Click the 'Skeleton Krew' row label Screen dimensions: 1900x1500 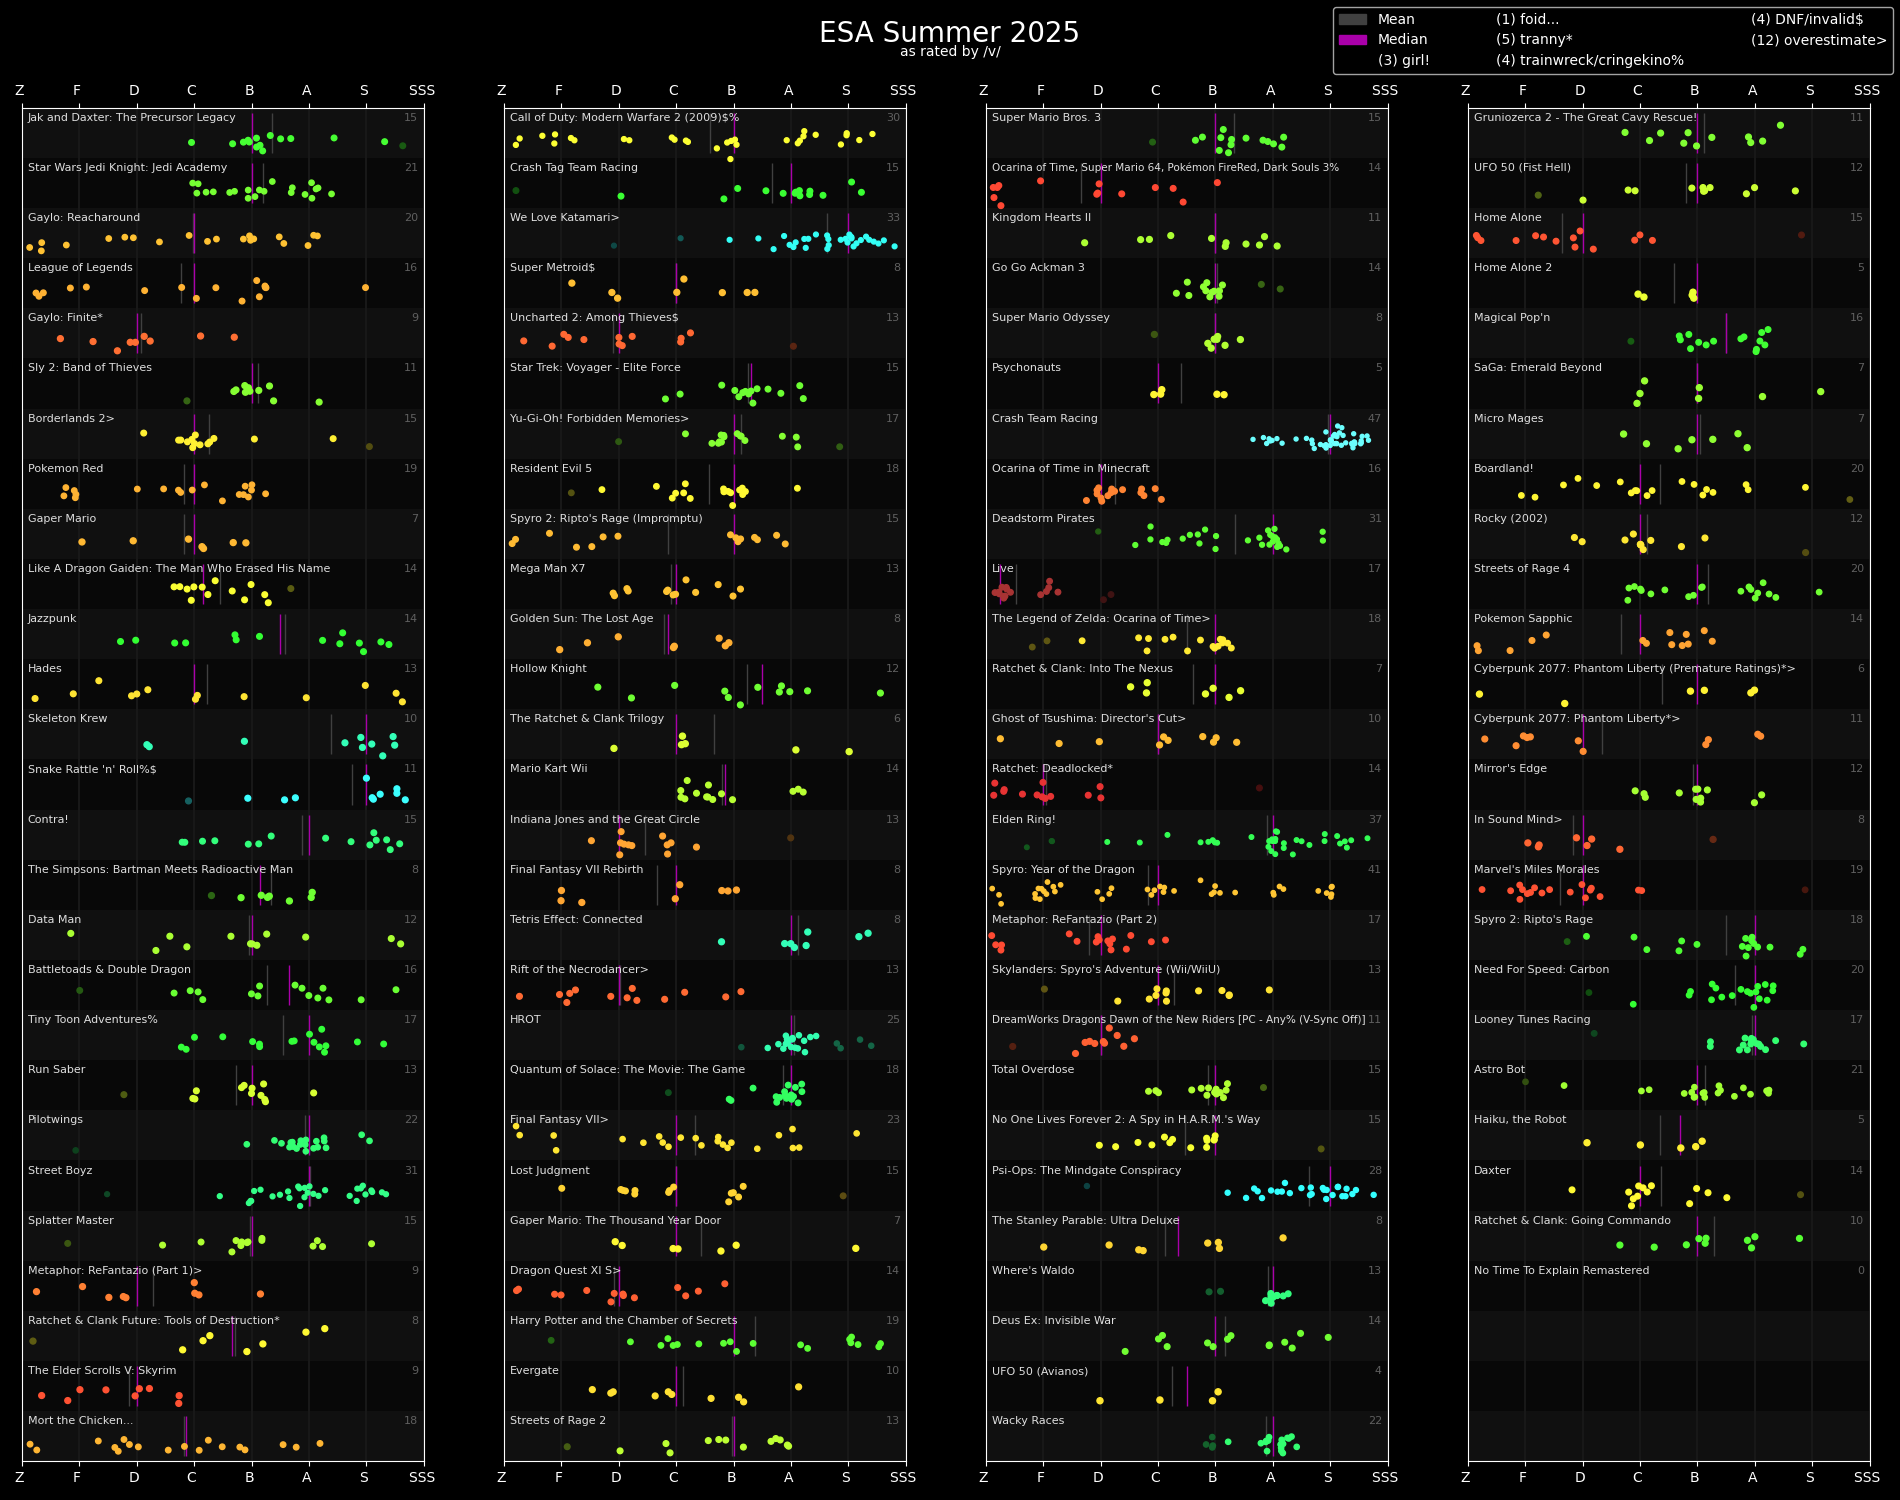click(67, 719)
